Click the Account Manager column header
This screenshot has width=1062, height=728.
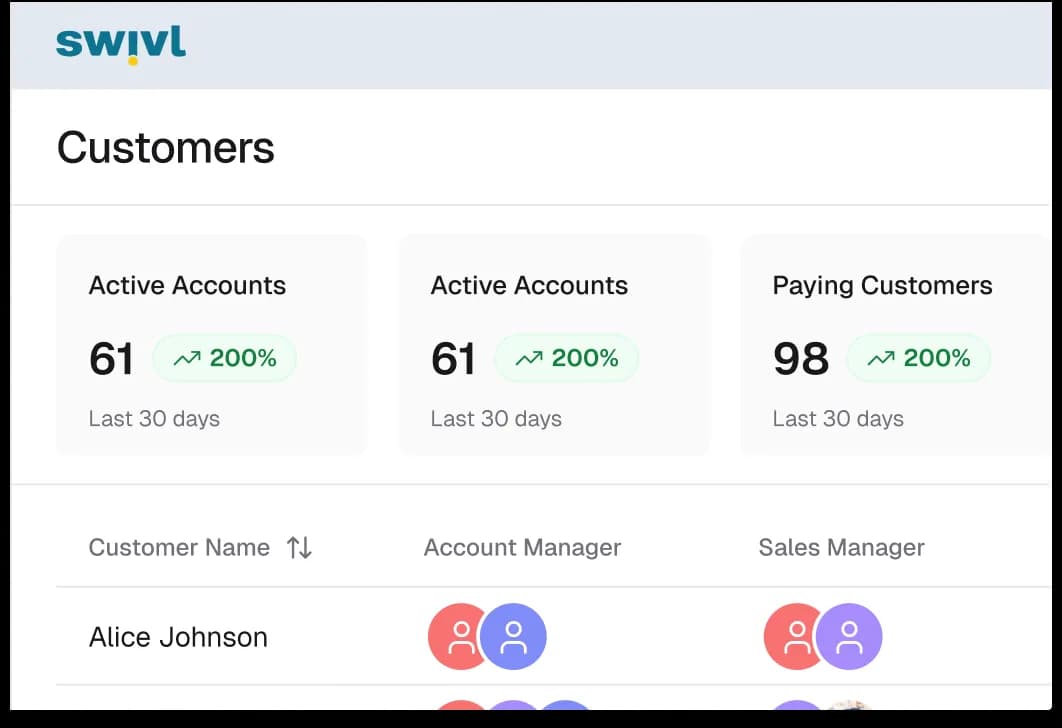coord(522,547)
